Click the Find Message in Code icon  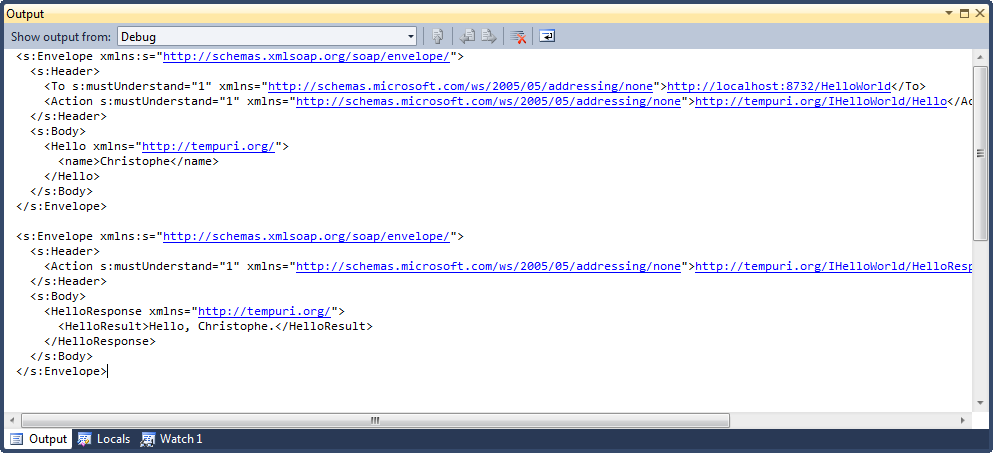tap(438, 37)
